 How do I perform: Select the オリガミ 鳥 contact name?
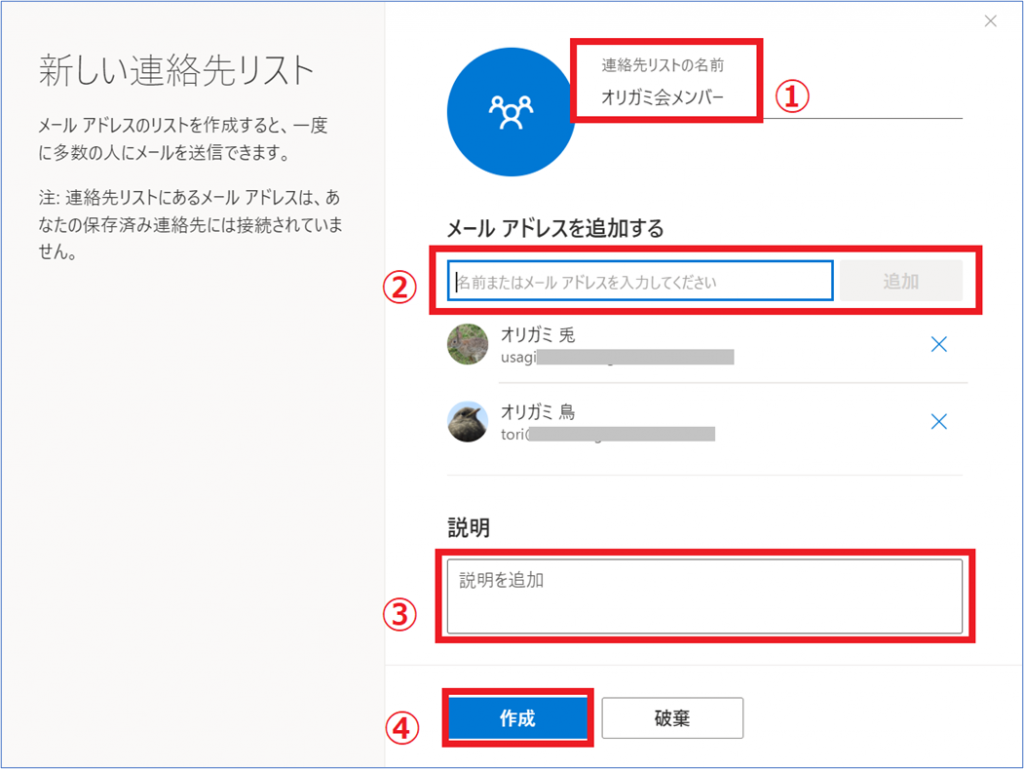tap(537, 412)
